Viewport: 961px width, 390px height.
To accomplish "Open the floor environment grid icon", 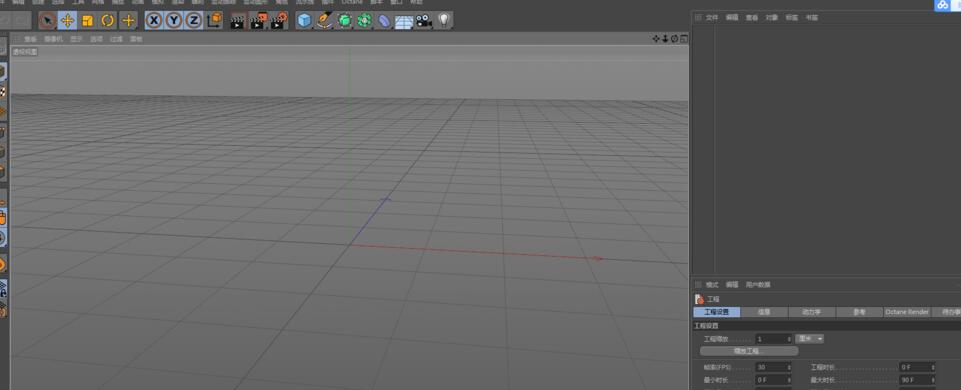I will (x=404, y=21).
